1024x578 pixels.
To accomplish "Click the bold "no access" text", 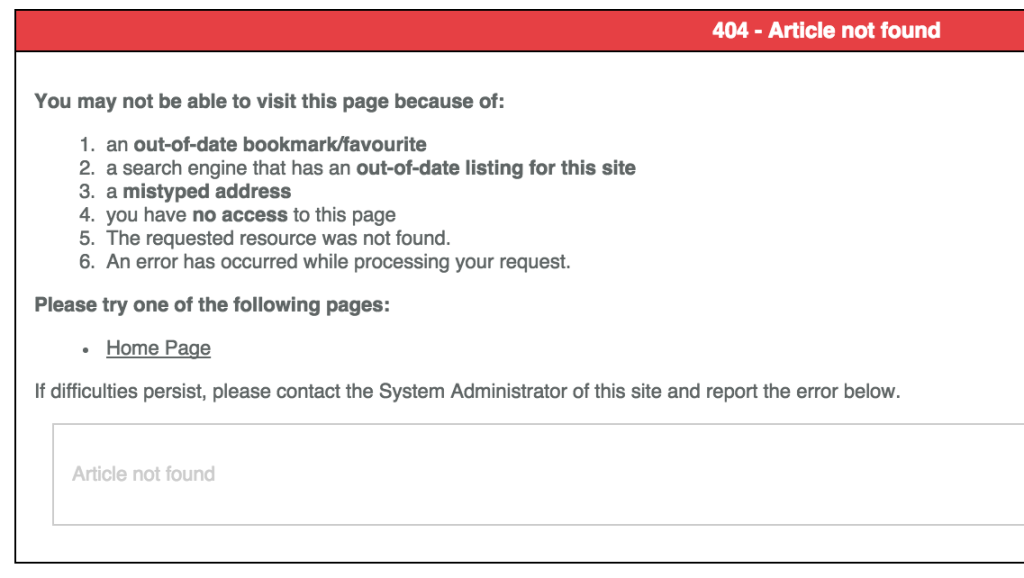I will (x=240, y=215).
